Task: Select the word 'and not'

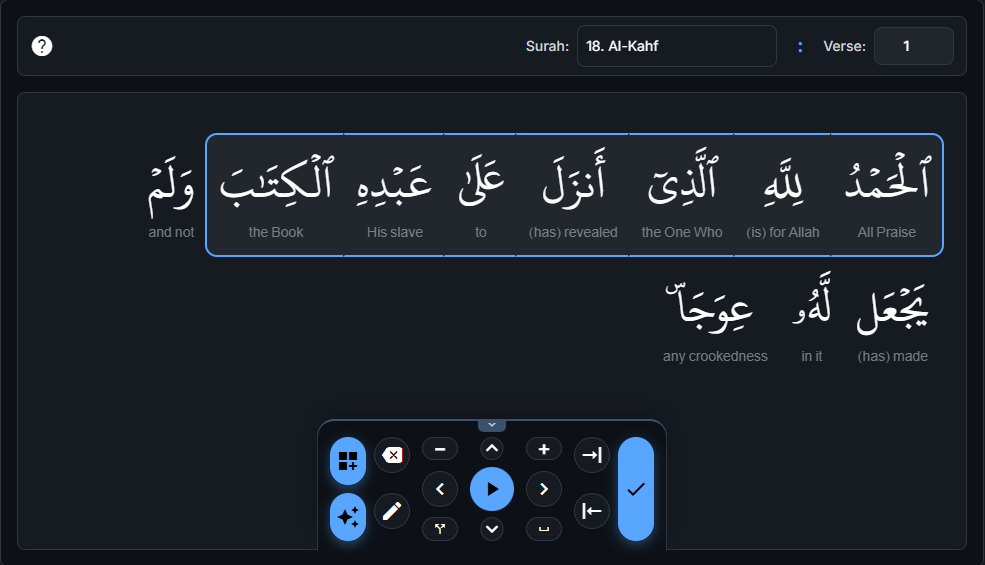Action: tap(171, 195)
